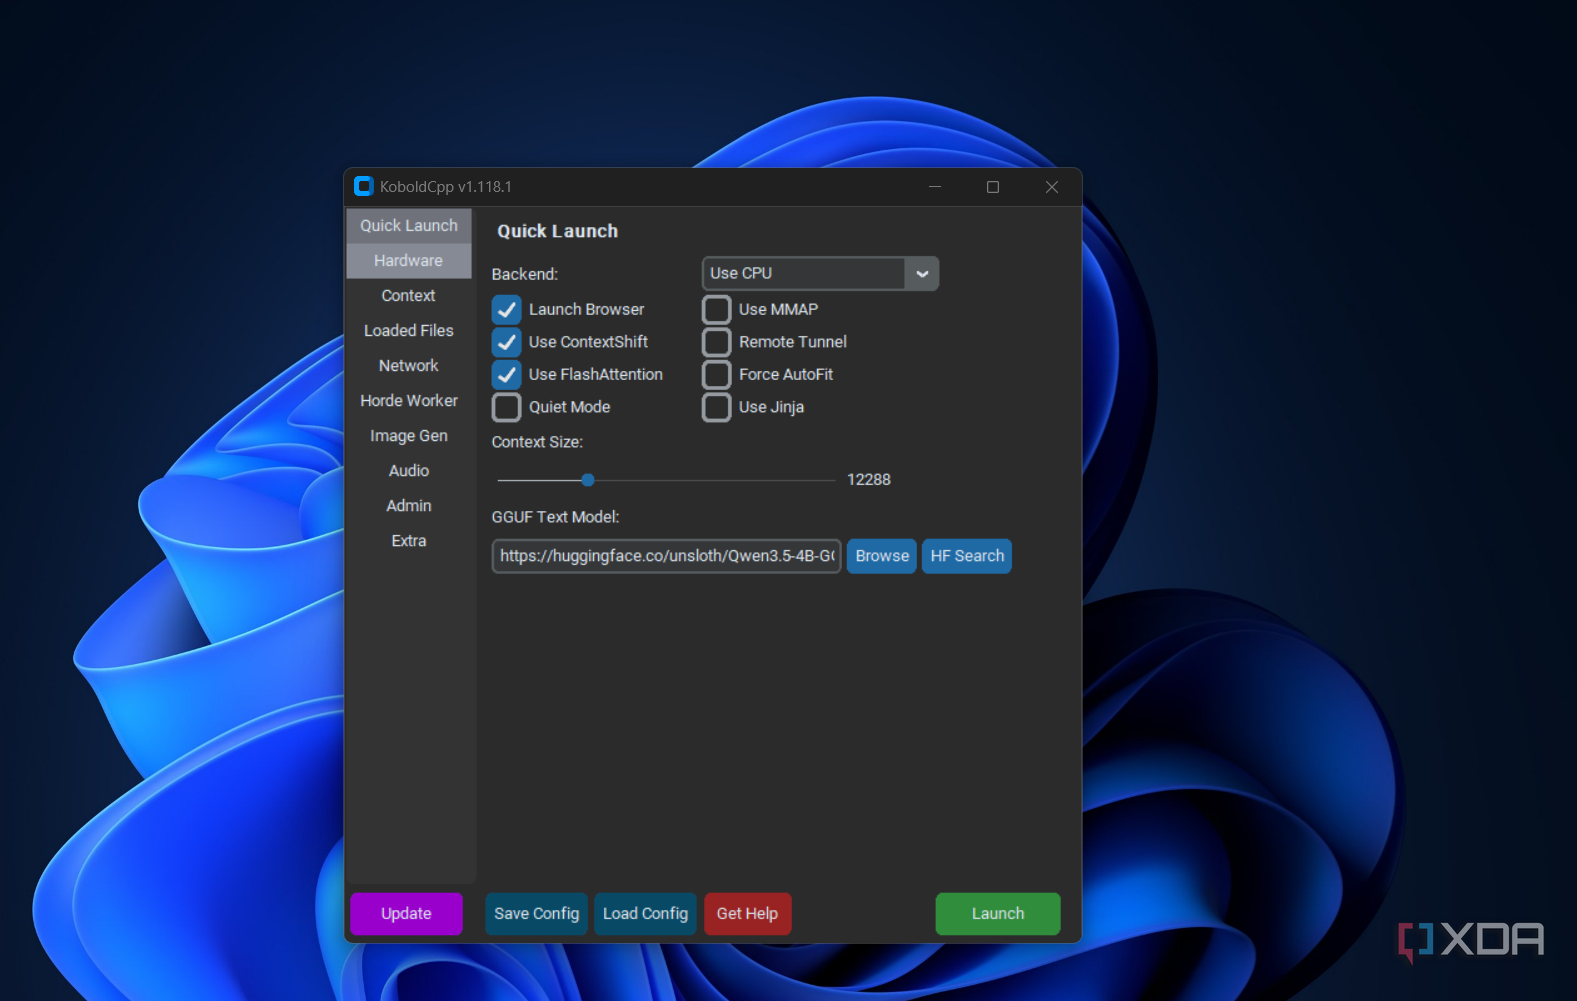Image resolution: width=1577 pixels, height=1001 pixels.
Task: Open the Network tab
Action: (409, 366)
